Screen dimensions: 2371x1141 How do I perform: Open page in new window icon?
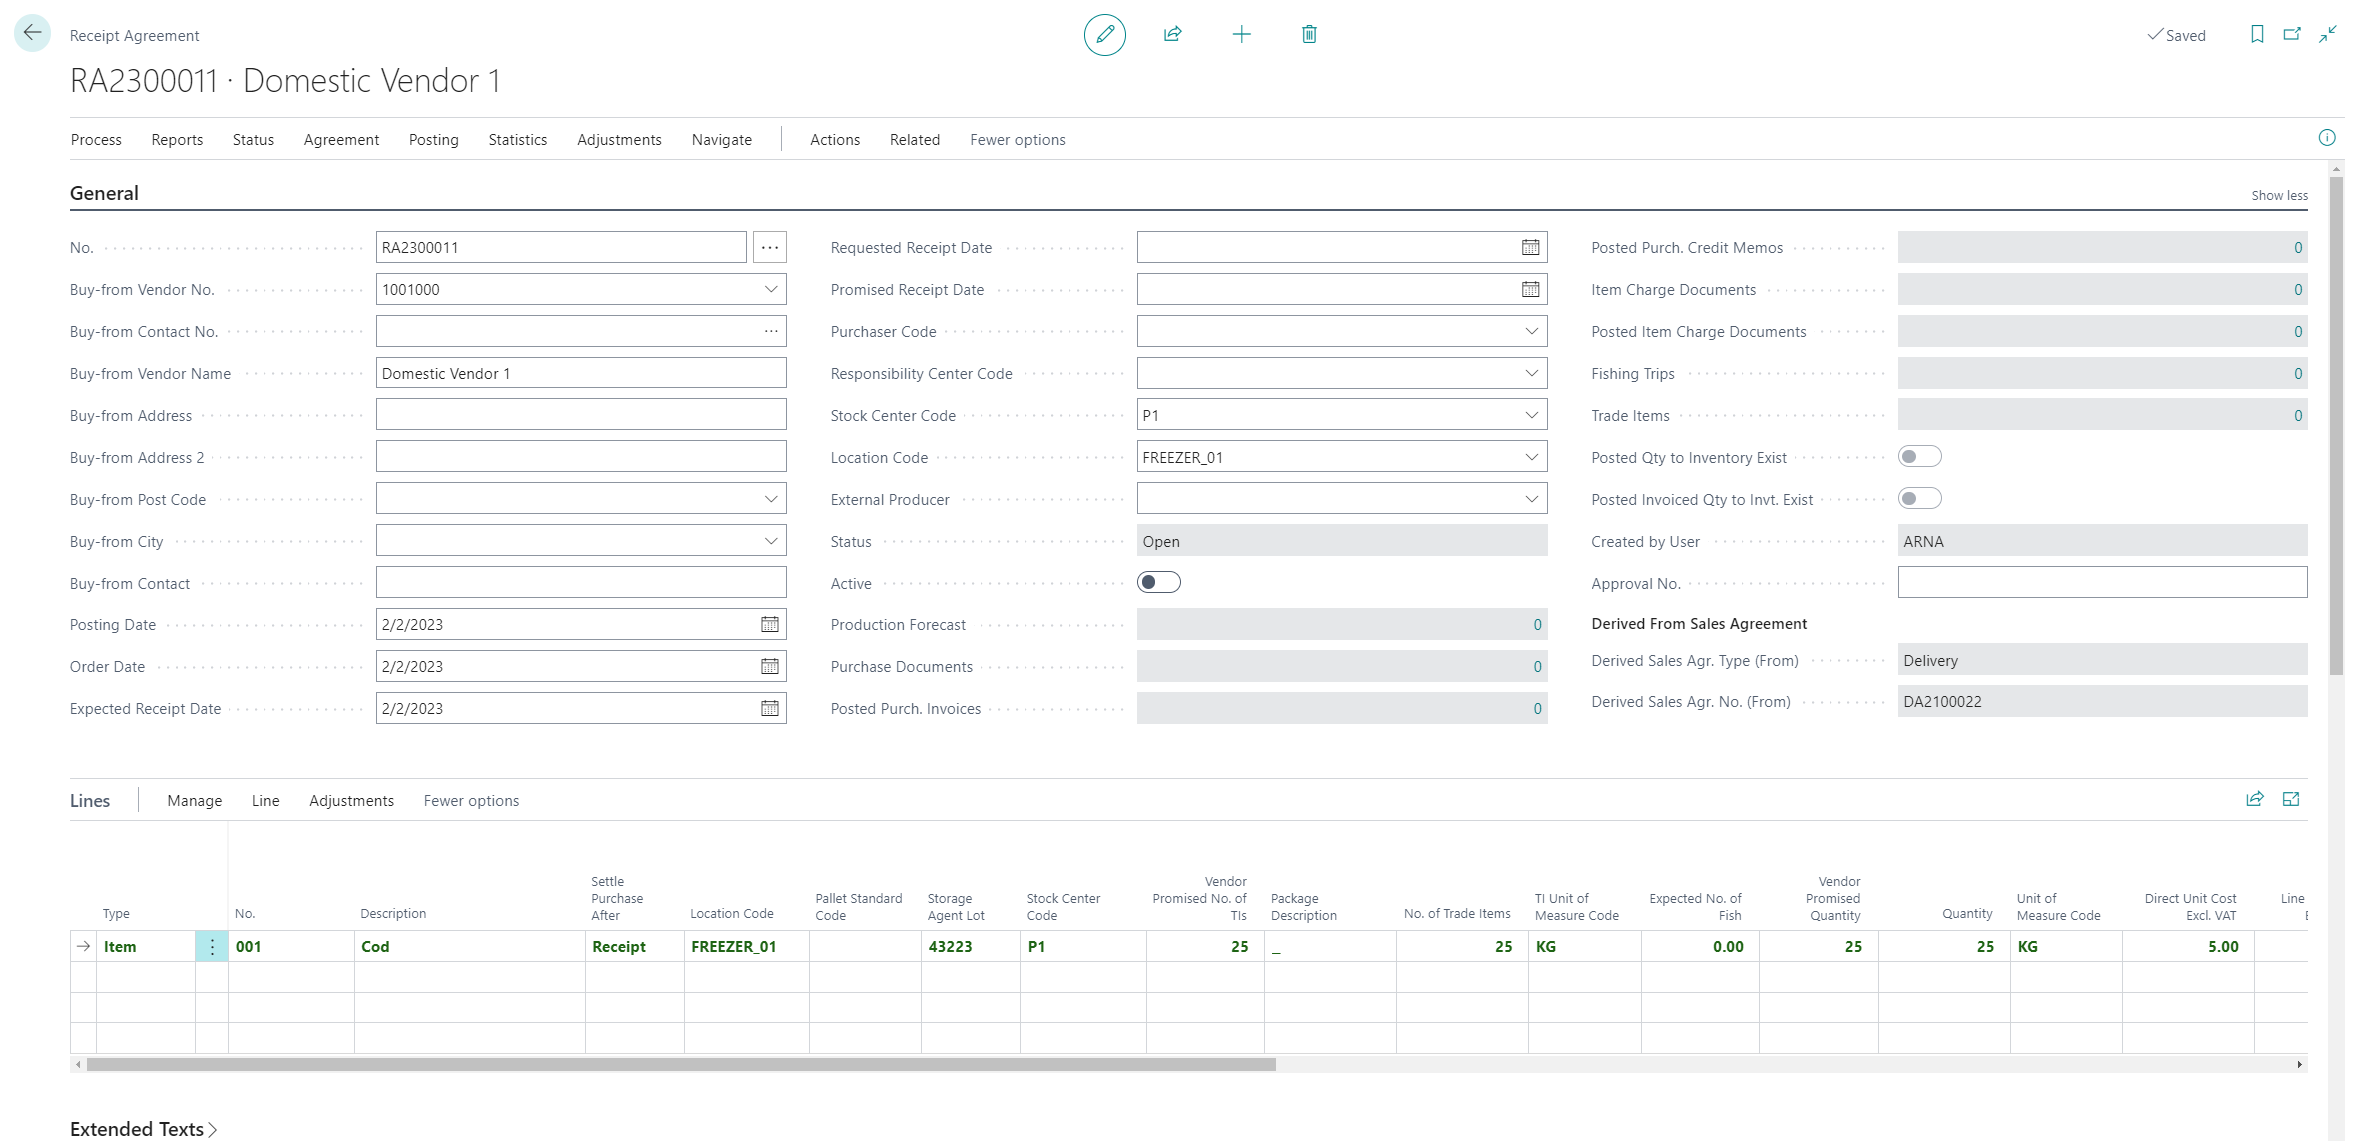[2292, 35]
